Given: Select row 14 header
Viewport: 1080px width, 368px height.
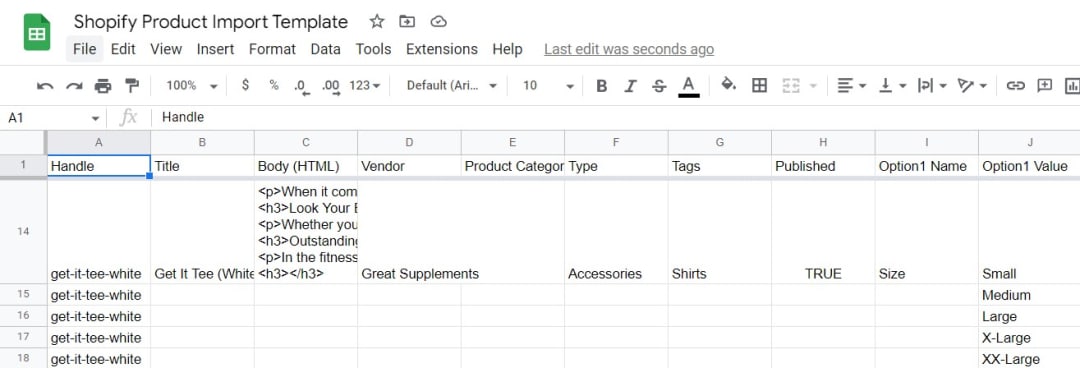Looking at the screenshot, I should [23, 232].
